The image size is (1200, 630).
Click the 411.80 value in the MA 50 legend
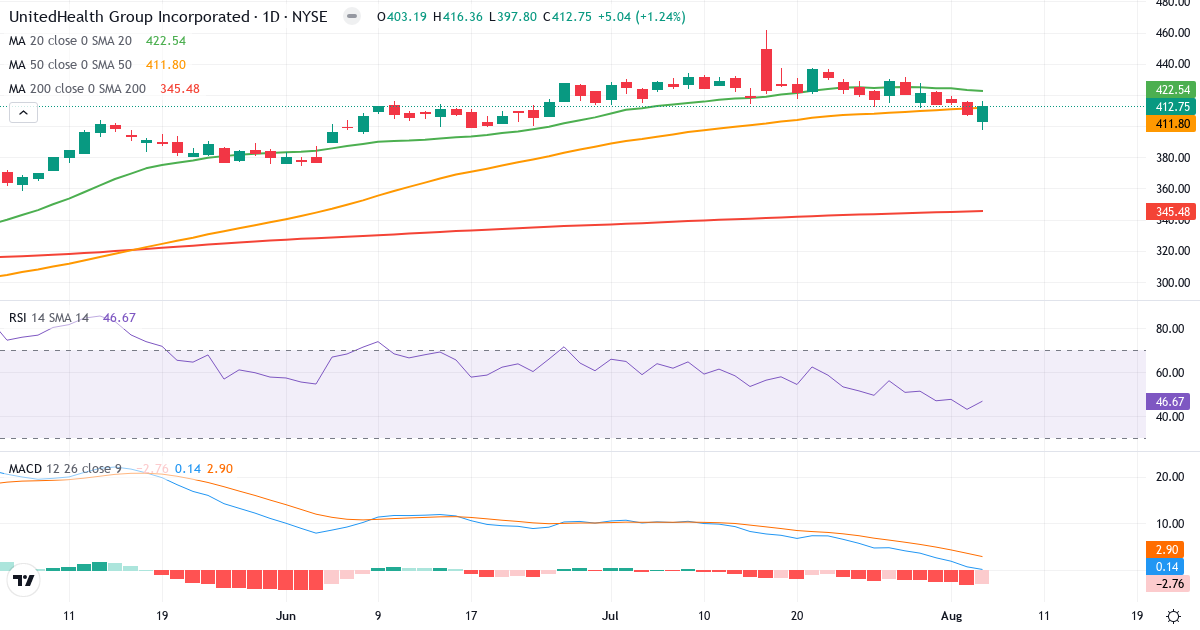(x=165, y=65)
